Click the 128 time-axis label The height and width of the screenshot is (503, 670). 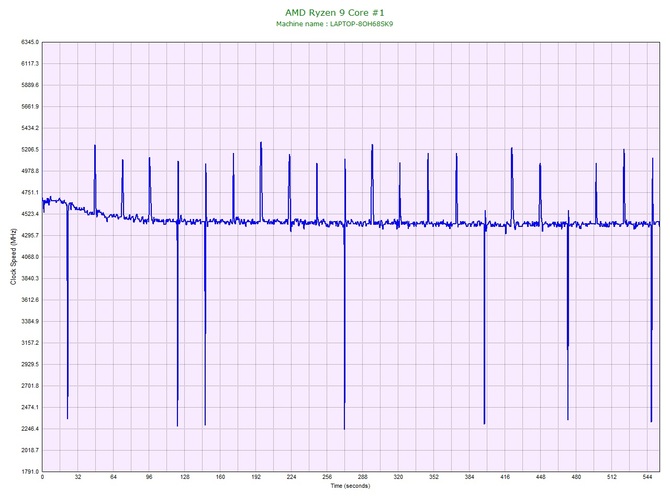click(185, 477)
